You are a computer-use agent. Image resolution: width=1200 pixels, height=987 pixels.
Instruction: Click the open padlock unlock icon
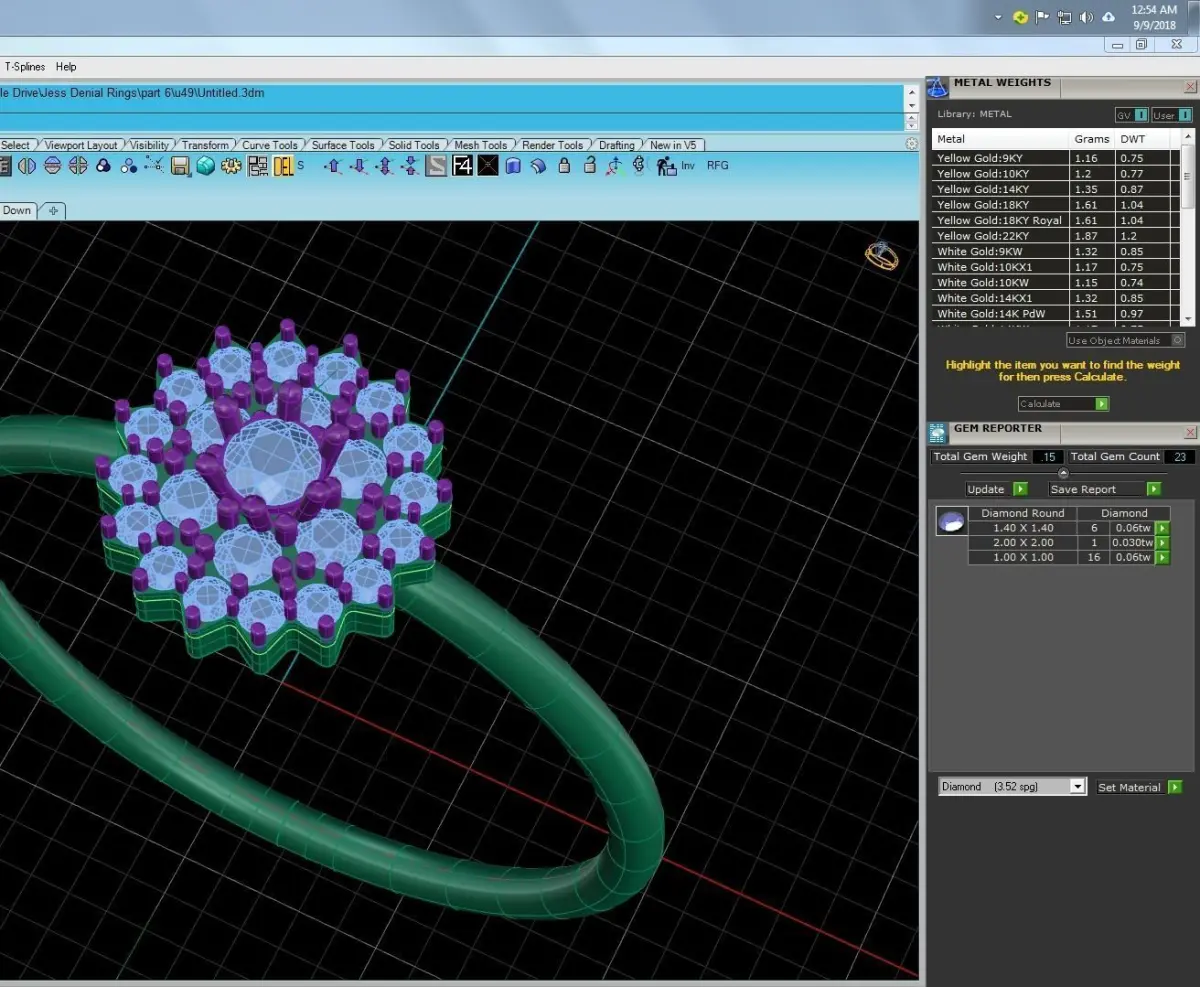click(x=590, y=166)
